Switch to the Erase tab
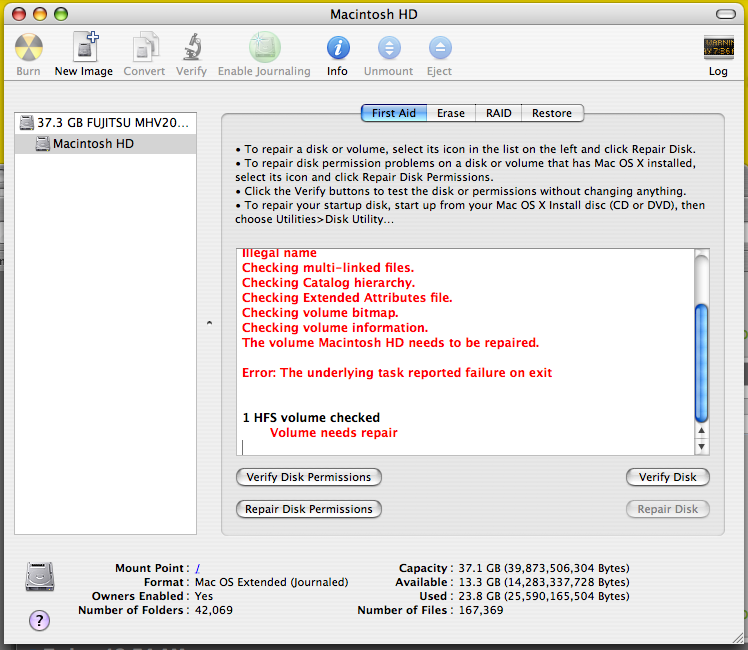This screenshot has width=748, height=650. coord(451,113)
